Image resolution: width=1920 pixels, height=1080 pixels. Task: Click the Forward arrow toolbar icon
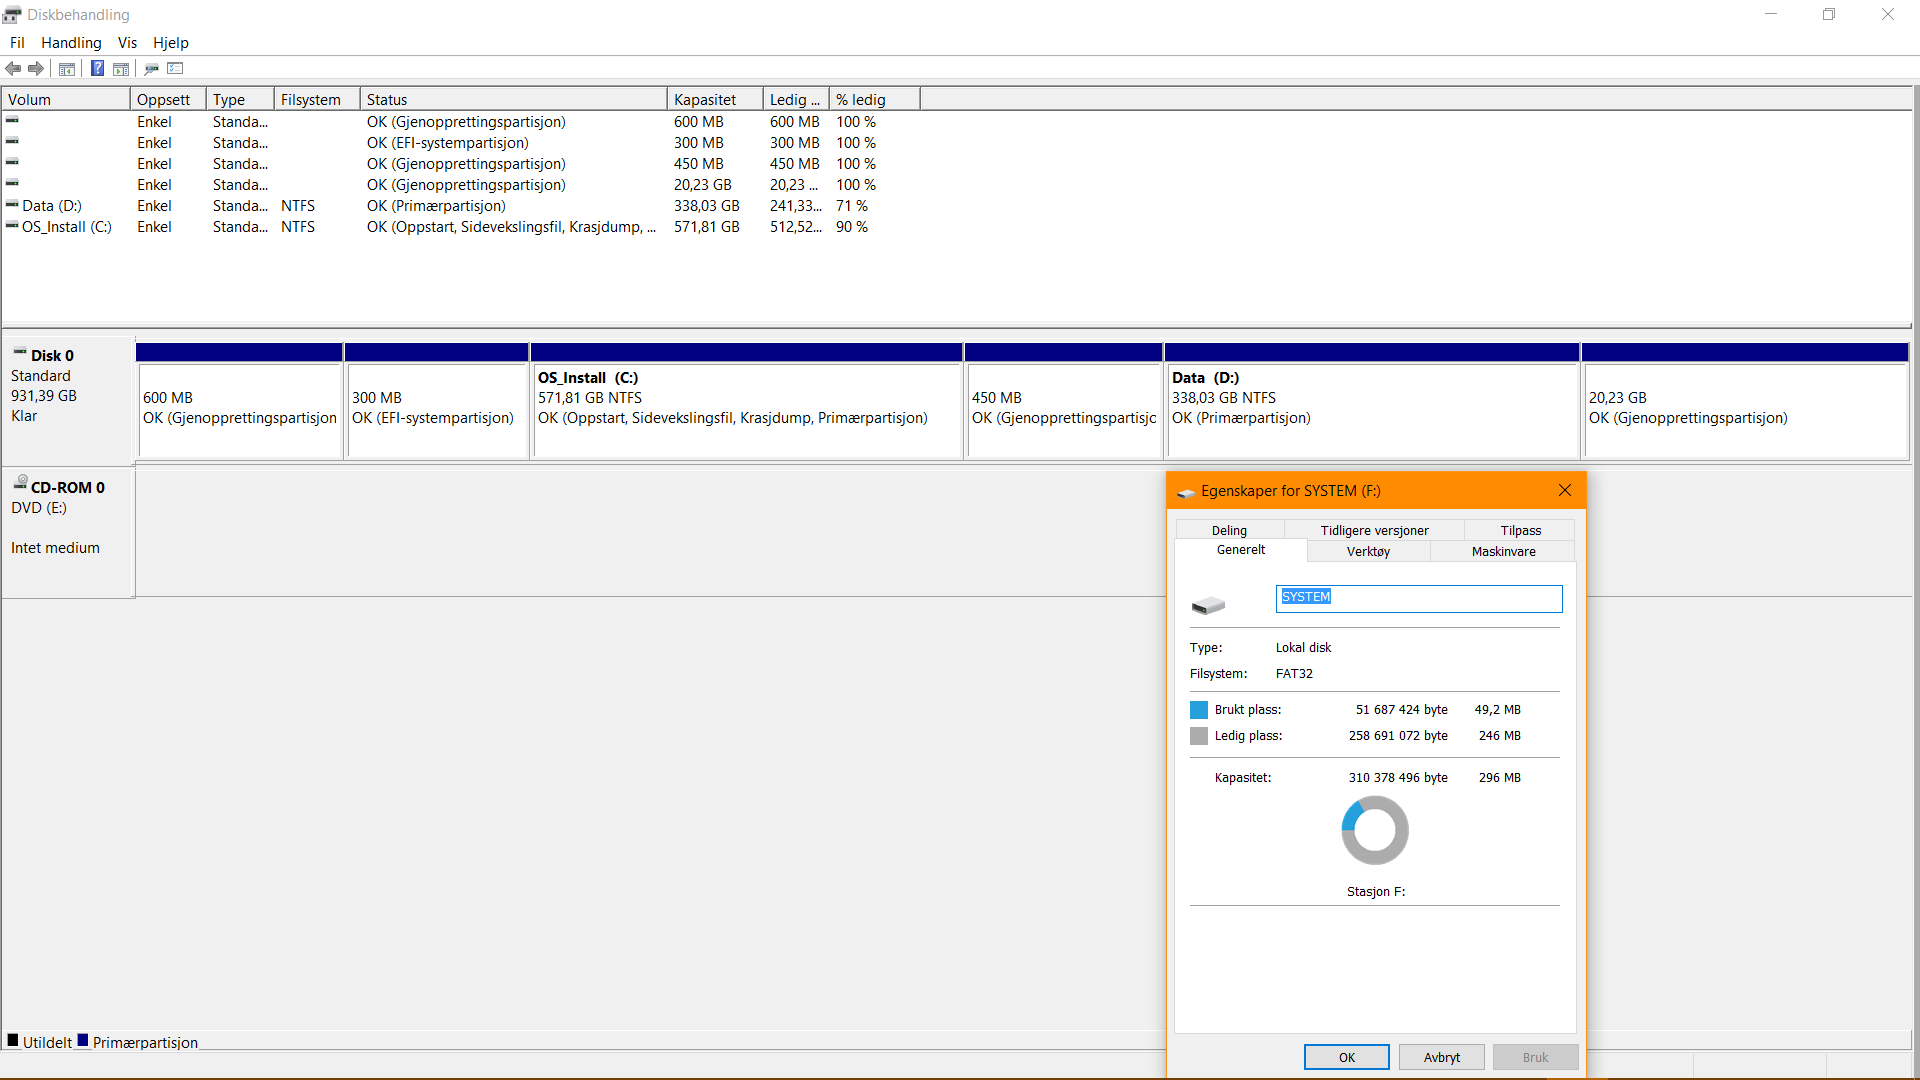point(36,69)
